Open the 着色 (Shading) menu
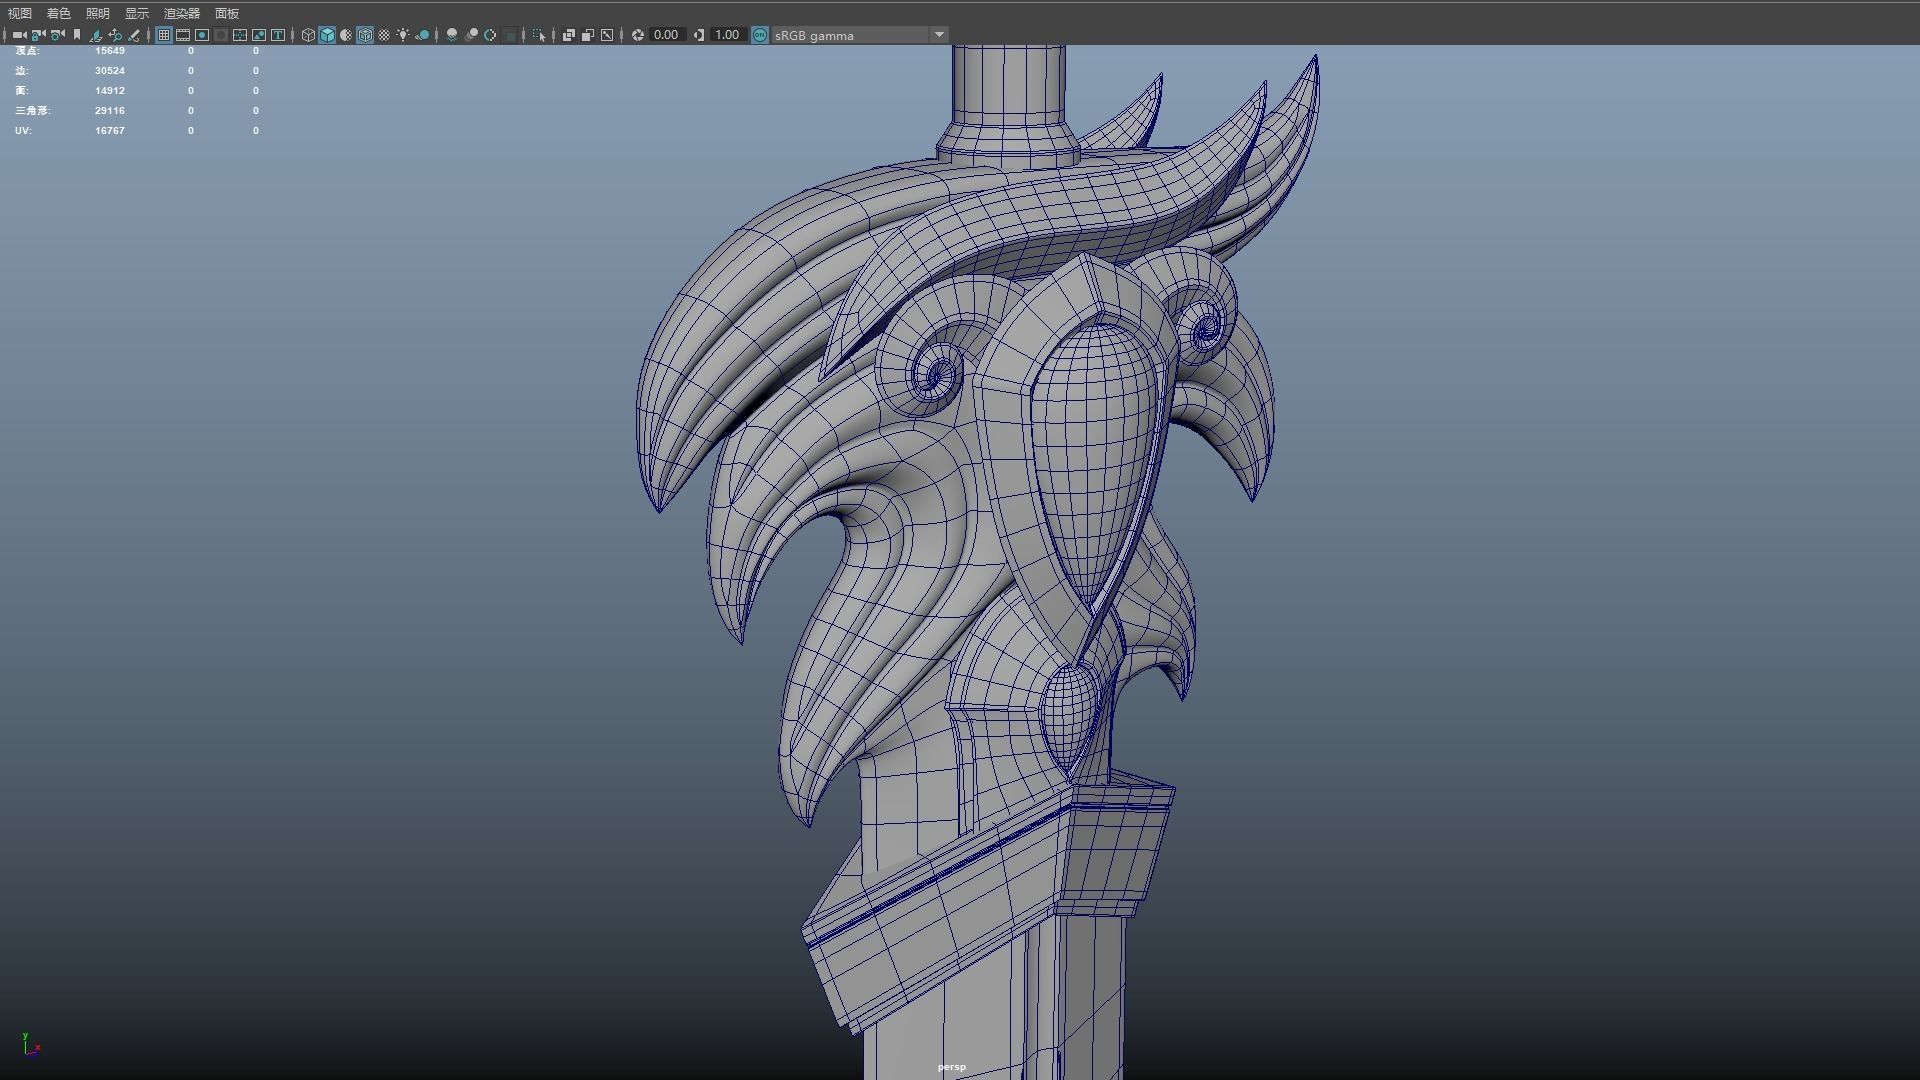Viewport: 1920px width, 1080px height. 59,13
